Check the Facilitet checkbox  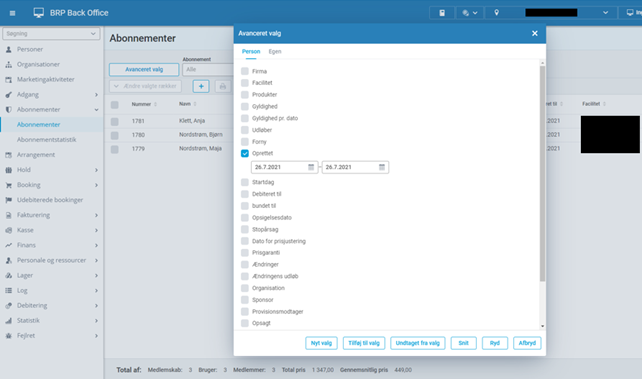245,83
